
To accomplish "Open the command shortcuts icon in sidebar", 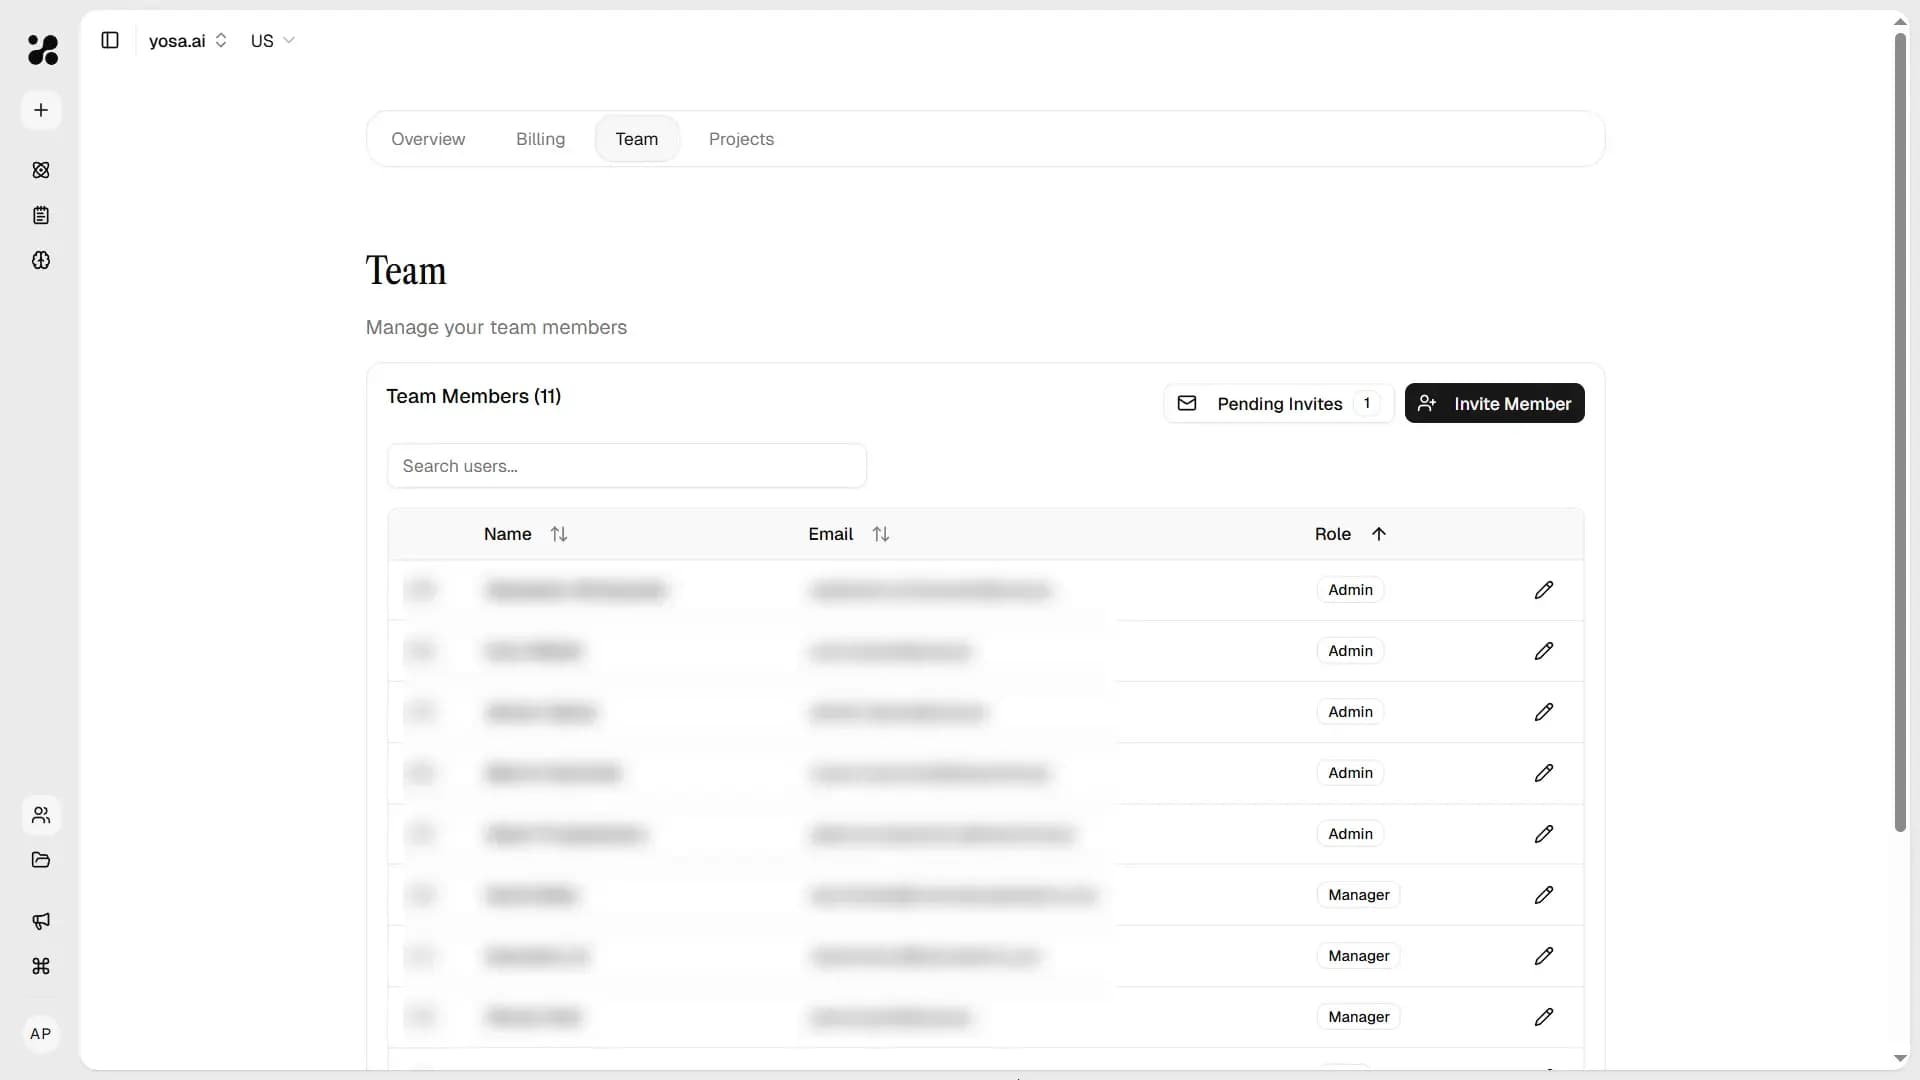I will pos(40,967).
